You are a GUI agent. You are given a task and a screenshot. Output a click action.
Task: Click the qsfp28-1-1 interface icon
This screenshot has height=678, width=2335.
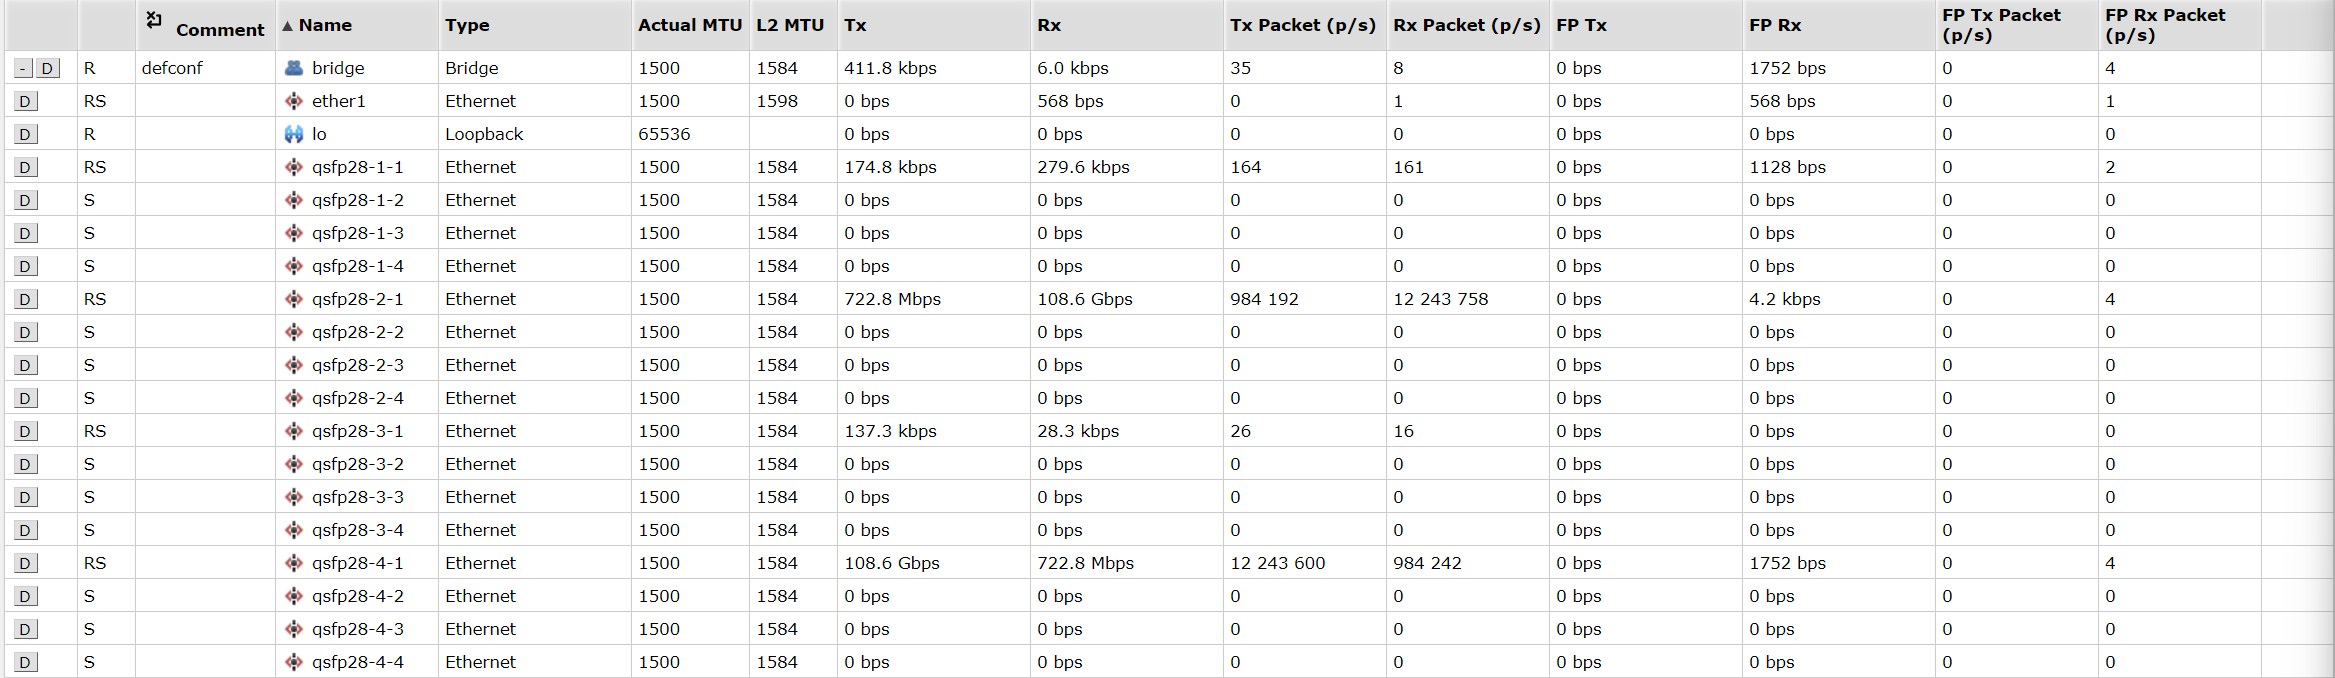[293, 167]
